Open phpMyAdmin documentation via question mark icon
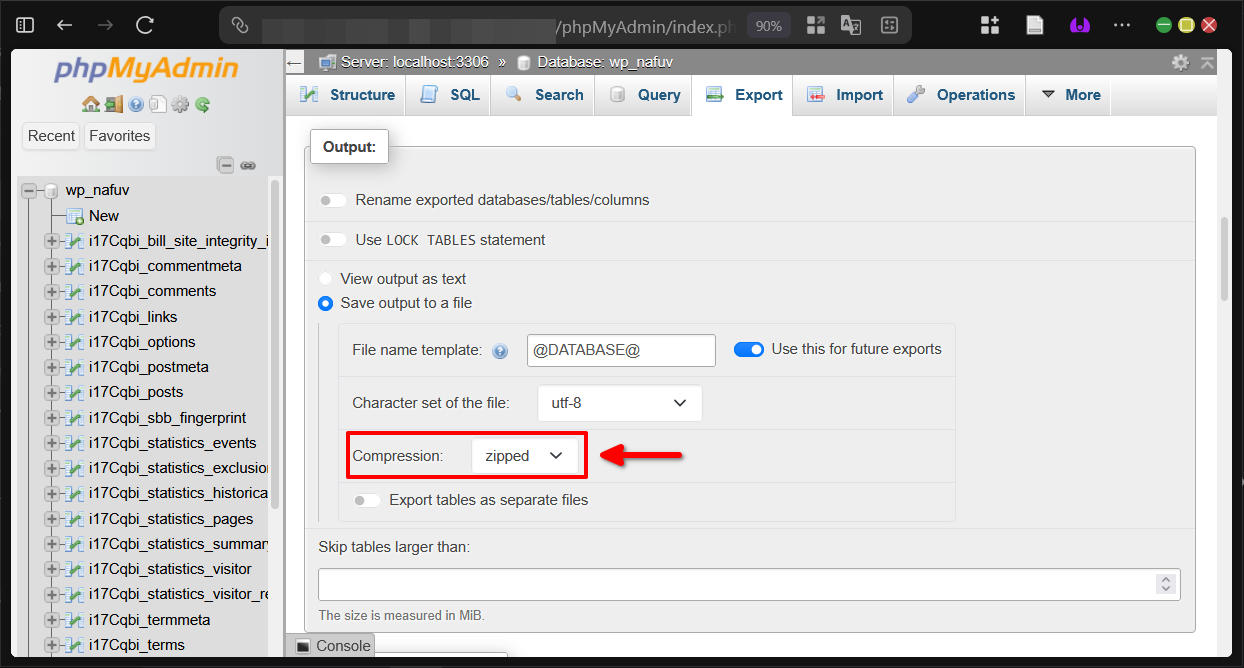This screenshot has width=1244, height=668. pyautogui.click(x=136, y=104)
